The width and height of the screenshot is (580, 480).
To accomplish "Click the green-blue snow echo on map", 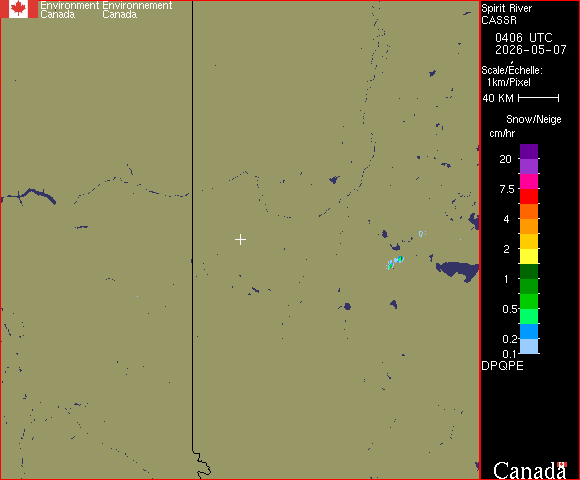I will [x=395, y=262].
